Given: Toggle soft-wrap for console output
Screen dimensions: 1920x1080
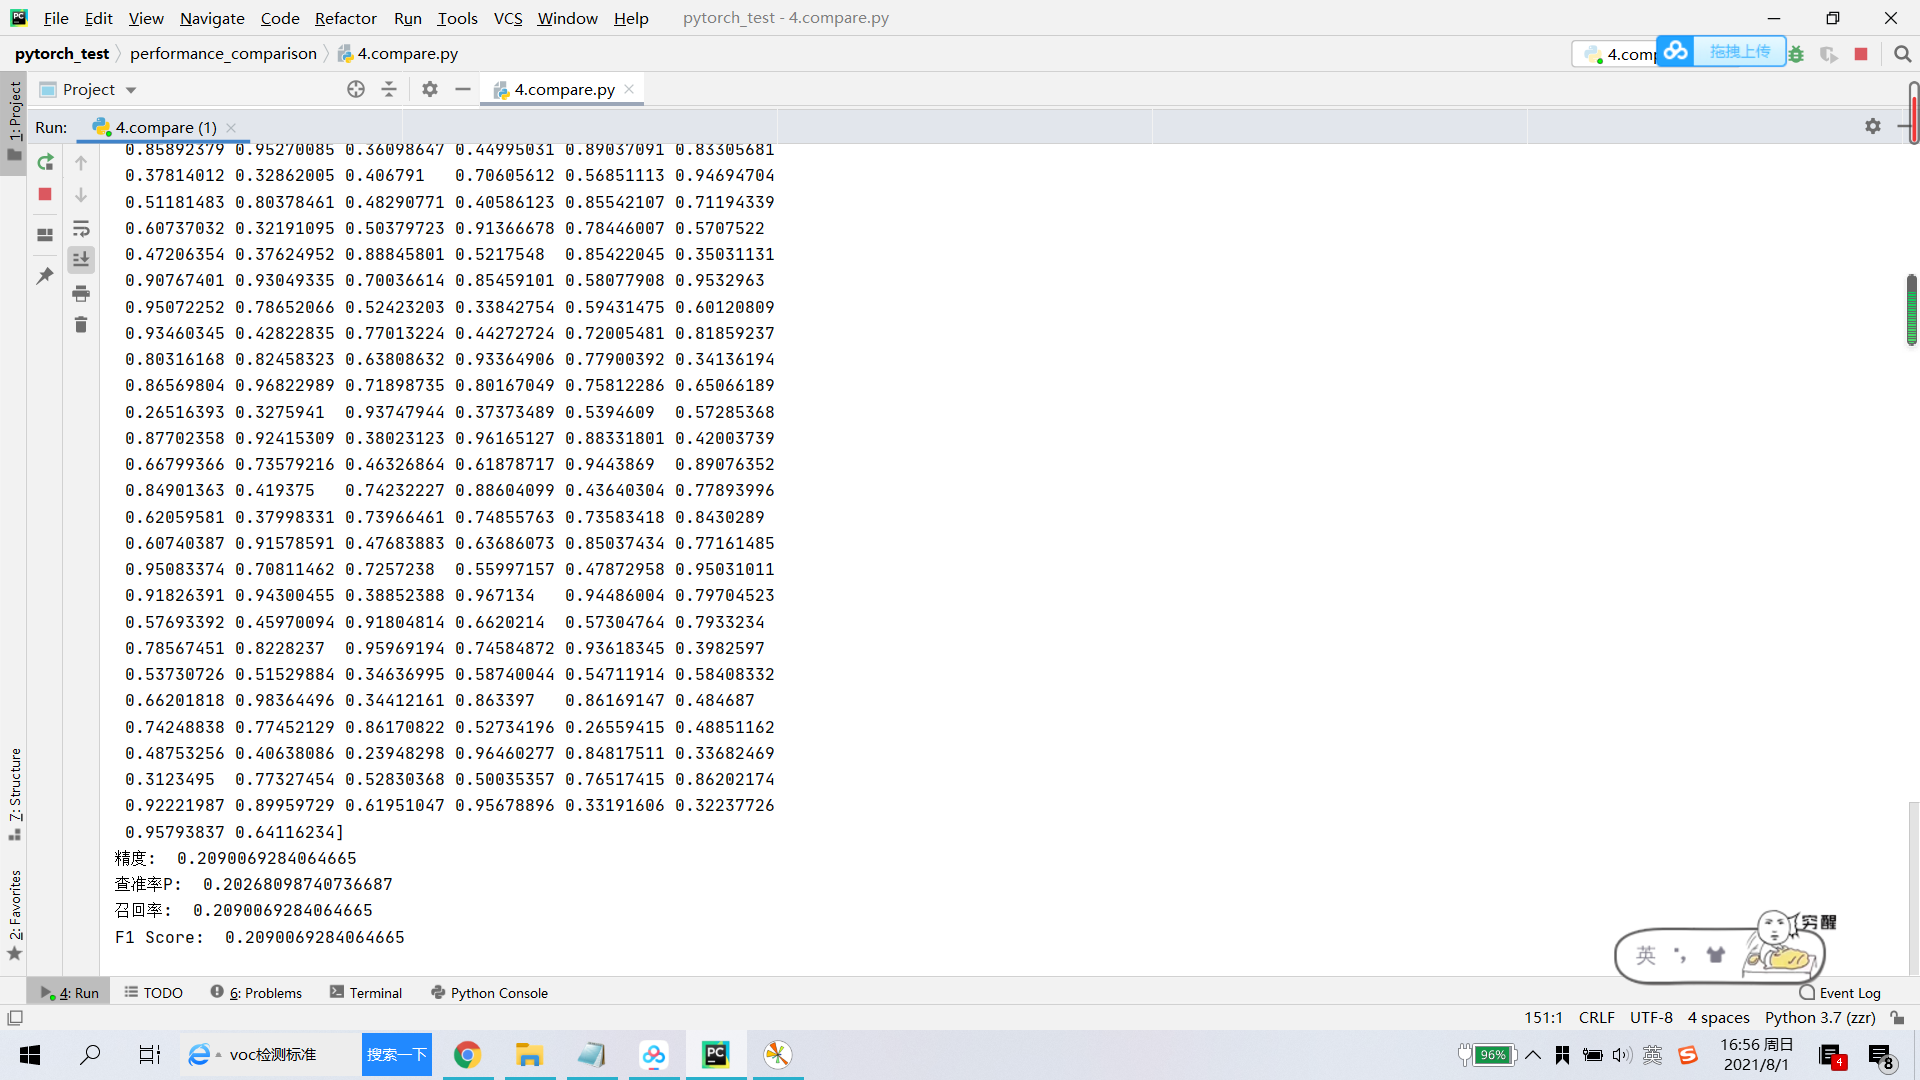Looking at the screenshot, I should pos(81,229).
